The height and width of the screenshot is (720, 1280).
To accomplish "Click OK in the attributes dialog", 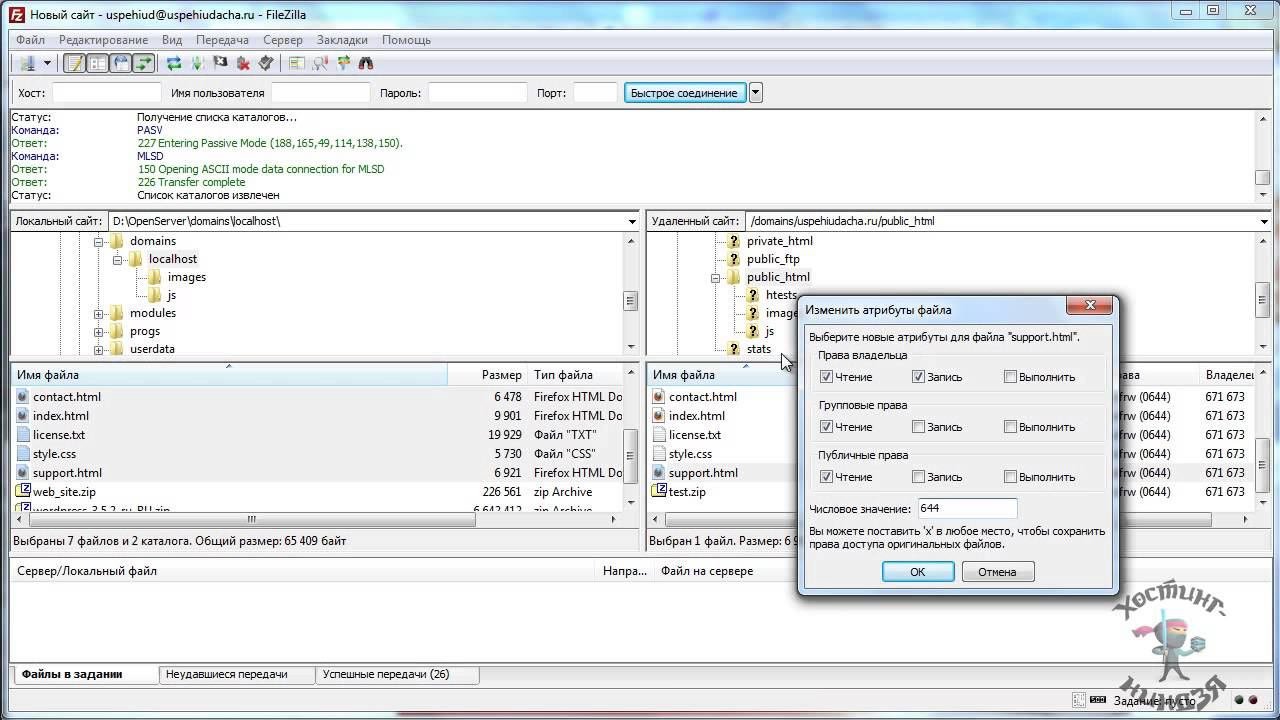I will click(917, 572).
